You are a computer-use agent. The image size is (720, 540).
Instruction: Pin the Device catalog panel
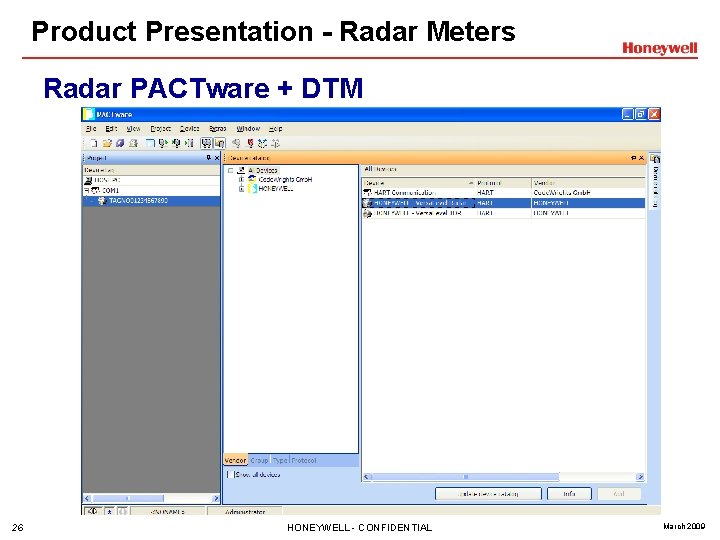(x=634, y=158)
